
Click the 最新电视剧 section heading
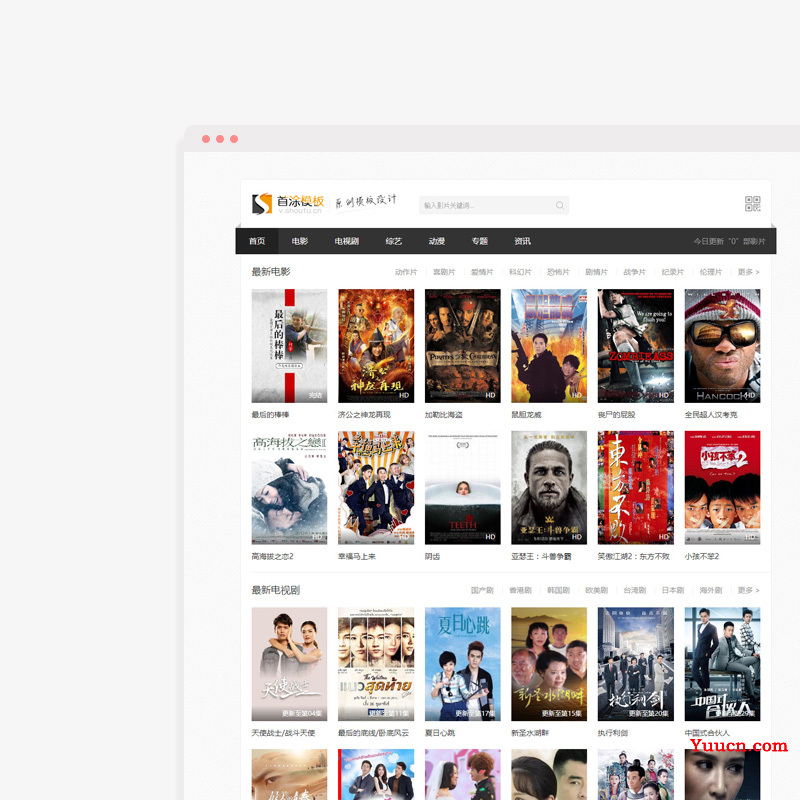(x=276, y=590)
